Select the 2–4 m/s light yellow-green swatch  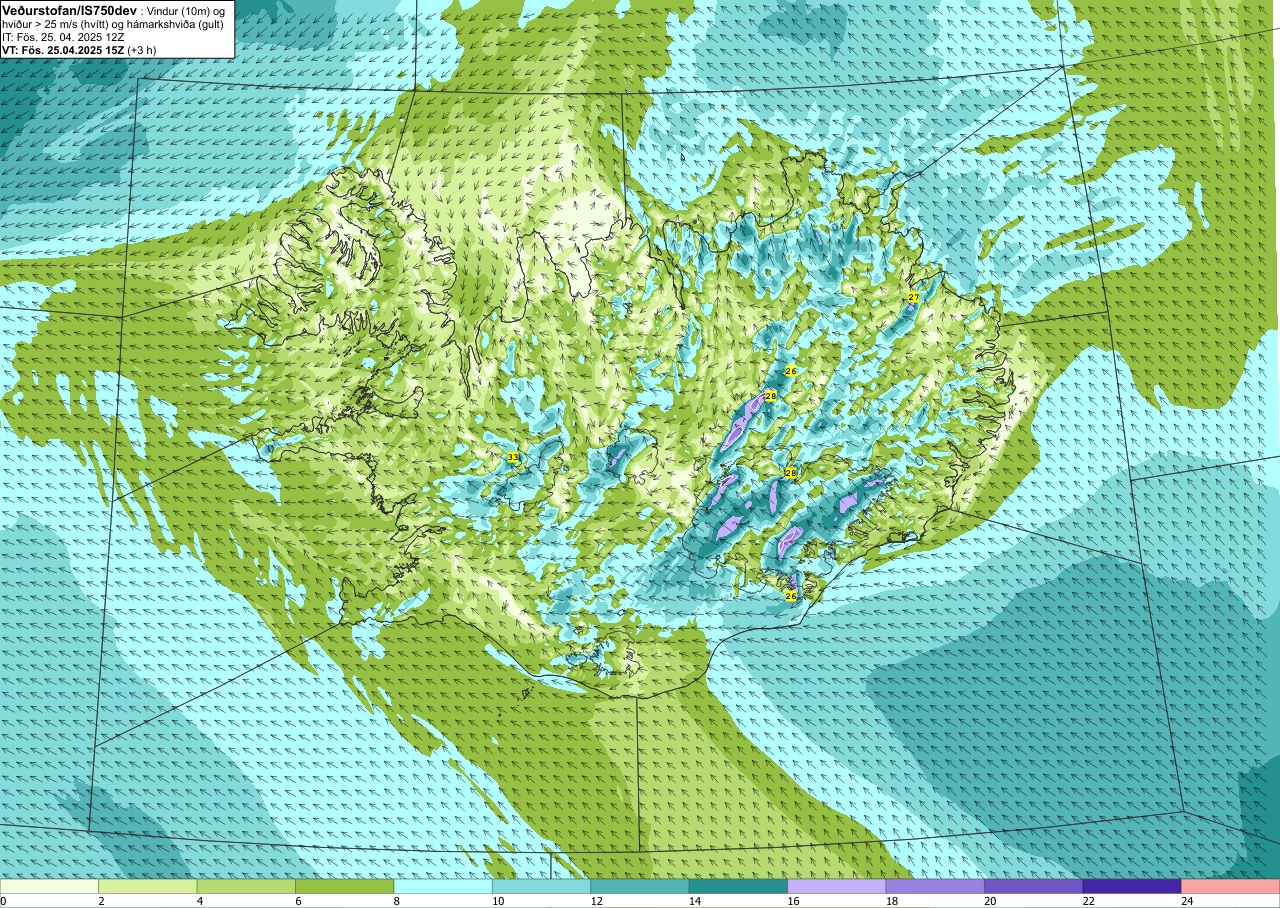point(148,887)
